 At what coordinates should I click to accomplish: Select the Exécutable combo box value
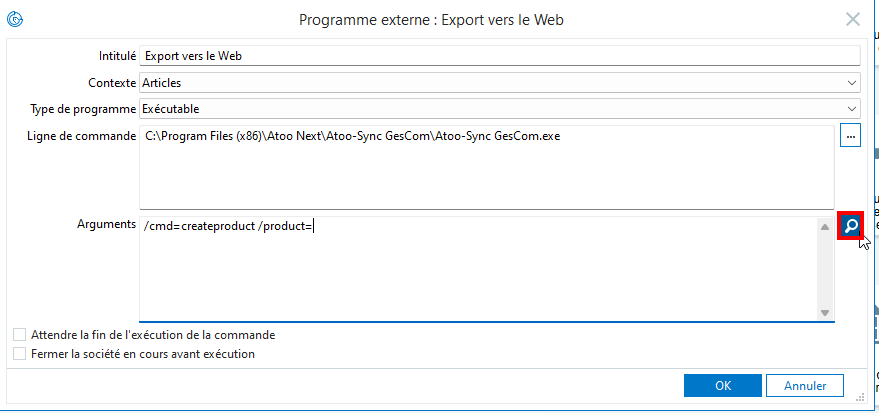click(x=499, y=109)
